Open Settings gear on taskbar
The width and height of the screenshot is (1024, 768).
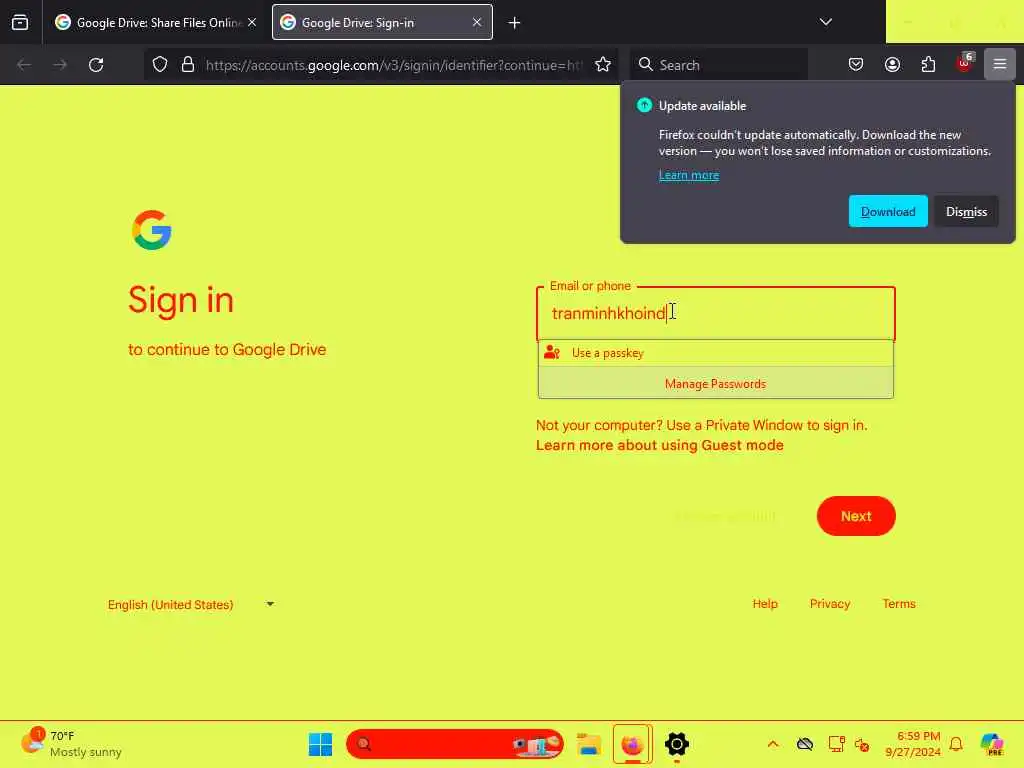coord(677,744)
